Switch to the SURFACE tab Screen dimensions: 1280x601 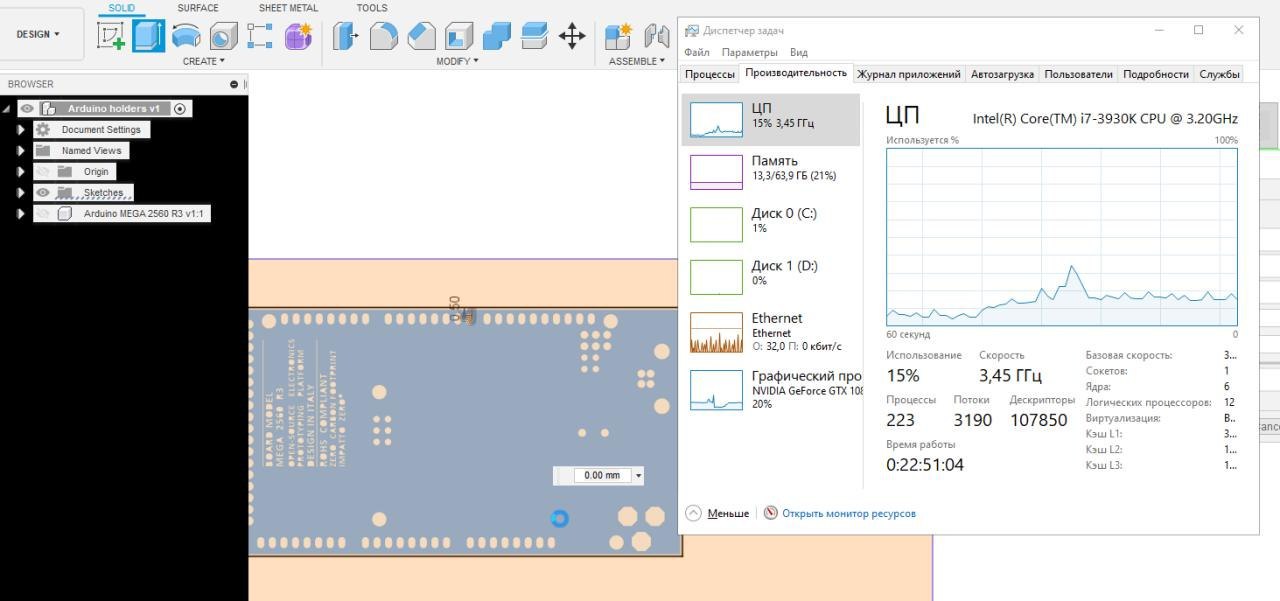coord(198,8)
